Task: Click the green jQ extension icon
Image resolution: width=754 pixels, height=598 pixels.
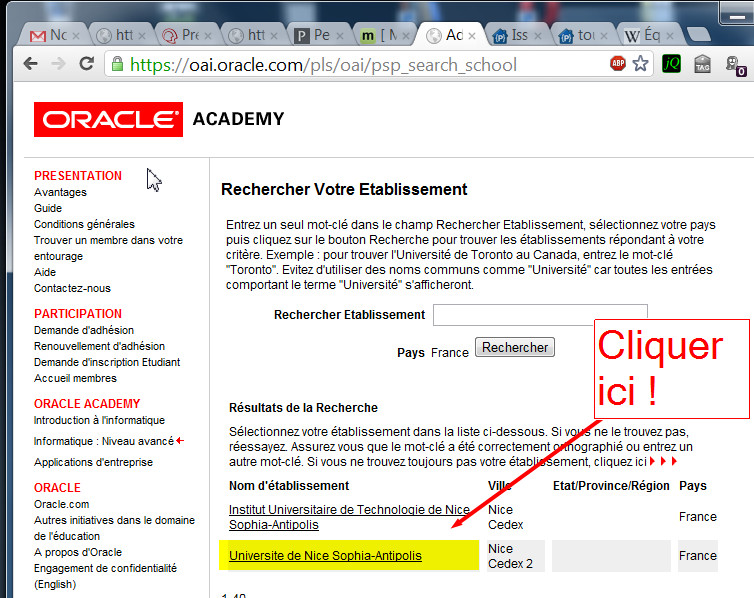Action: tap(671, 63)
